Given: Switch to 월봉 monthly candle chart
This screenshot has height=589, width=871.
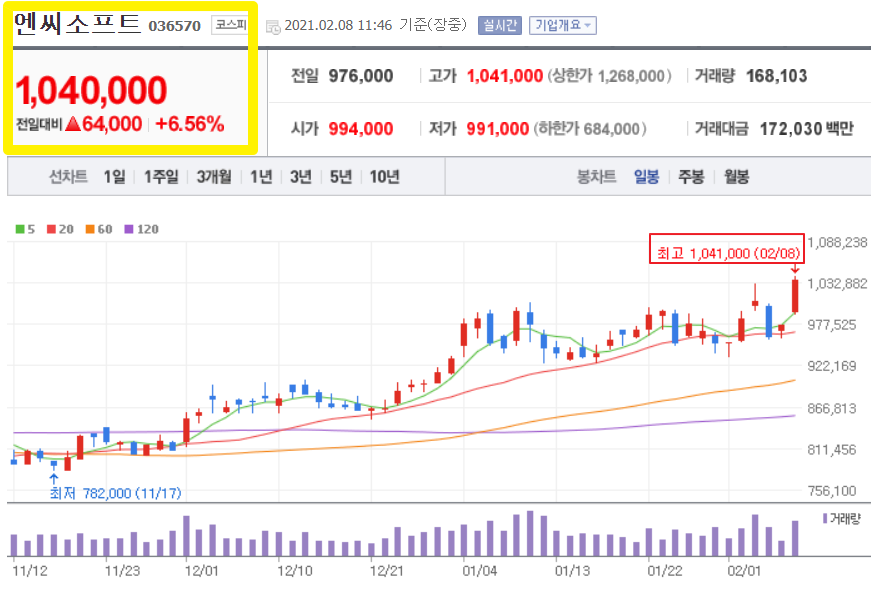Looking at the screenshot, I should point(736,177).
